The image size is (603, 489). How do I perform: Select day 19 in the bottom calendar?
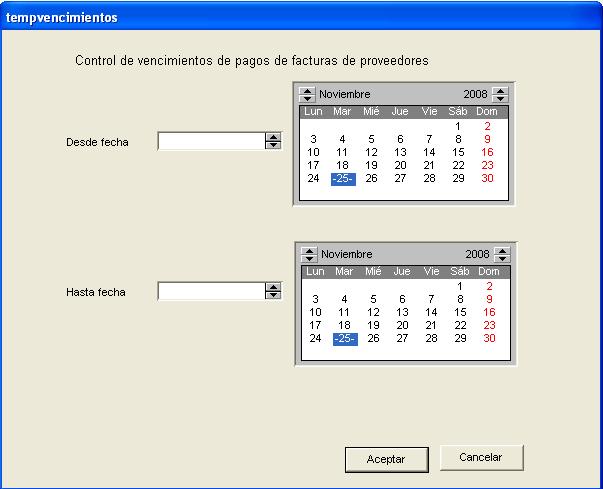(x=373, y=325)
